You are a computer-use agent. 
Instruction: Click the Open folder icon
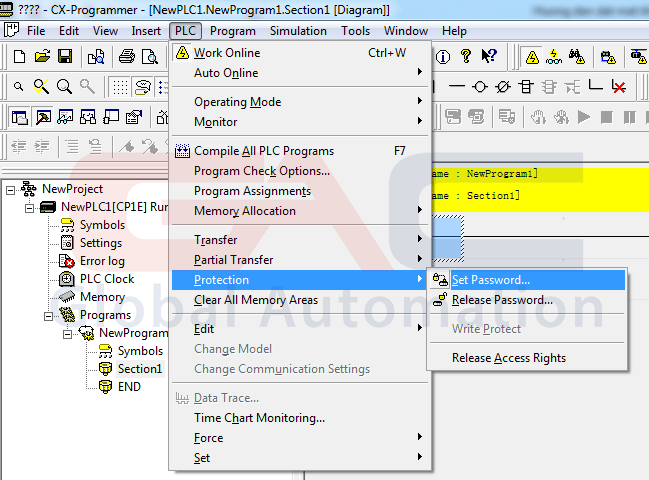pos(42,56)
